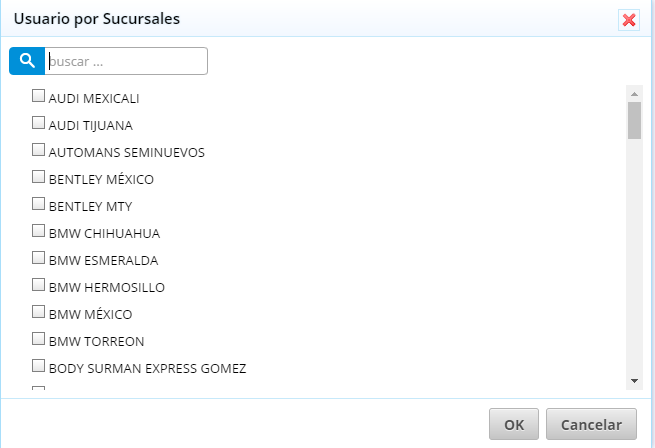Tick AUTOMANS SEMINUEVOS checkbox
The width and height of the screenshot is (655, 448).
pyautogui.click(x=38, y=150)
